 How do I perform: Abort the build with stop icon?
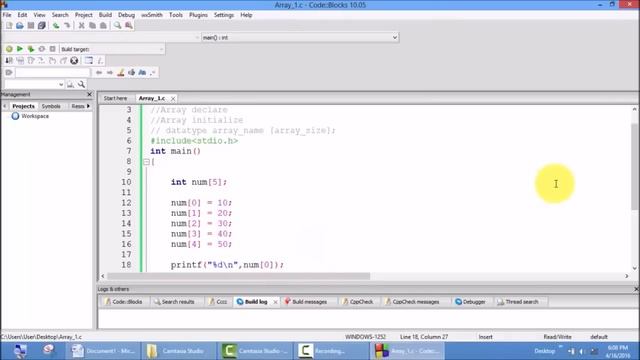click(53, 49)
